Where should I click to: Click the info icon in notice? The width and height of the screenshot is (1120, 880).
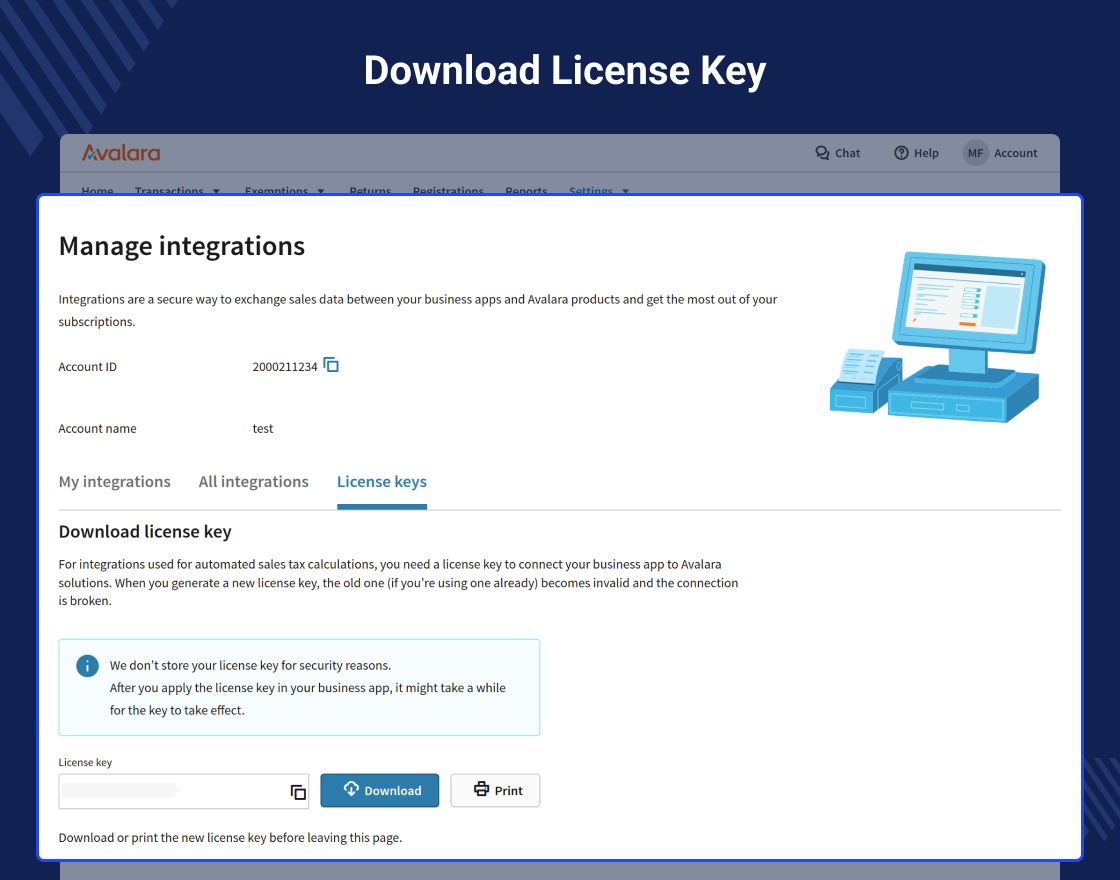87,666
